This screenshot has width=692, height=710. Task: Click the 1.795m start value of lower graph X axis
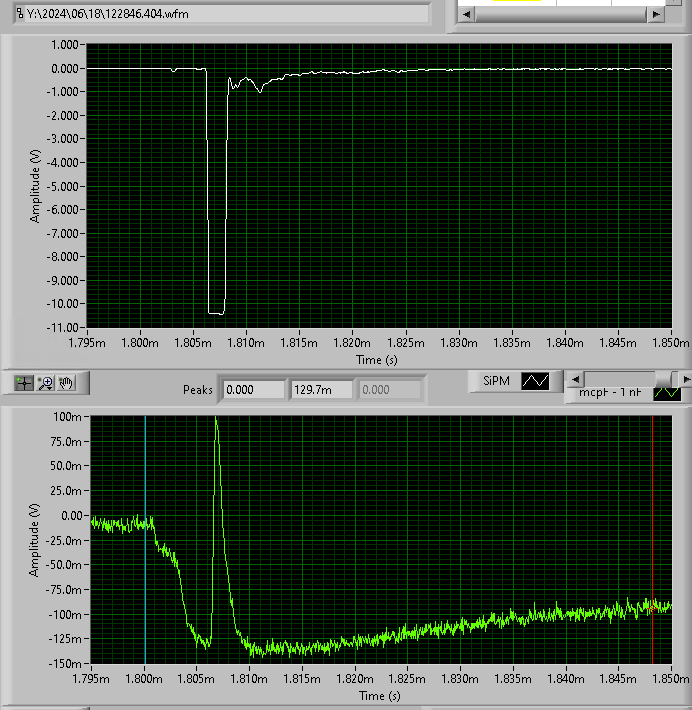[91, 679]
